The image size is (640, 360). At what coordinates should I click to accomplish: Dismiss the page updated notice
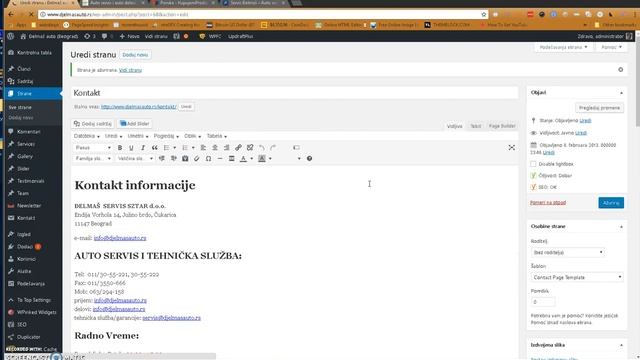point(620,70)
